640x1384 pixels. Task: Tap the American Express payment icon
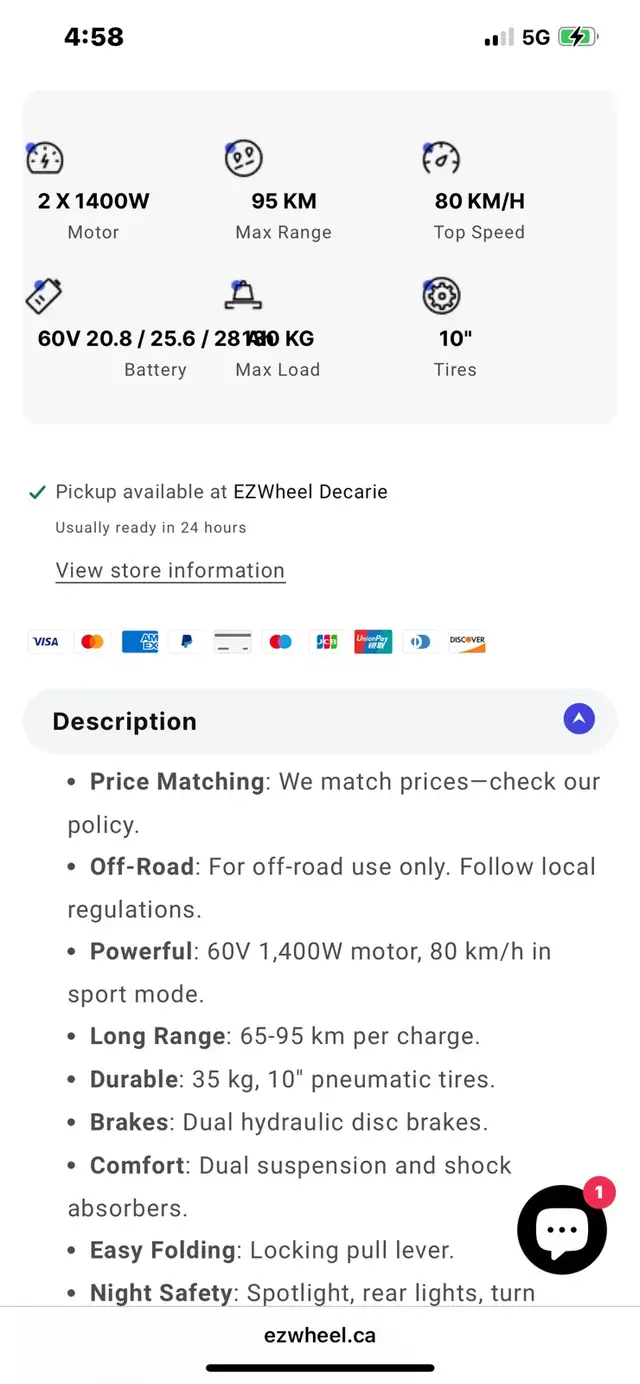click(x=140, y=642)
